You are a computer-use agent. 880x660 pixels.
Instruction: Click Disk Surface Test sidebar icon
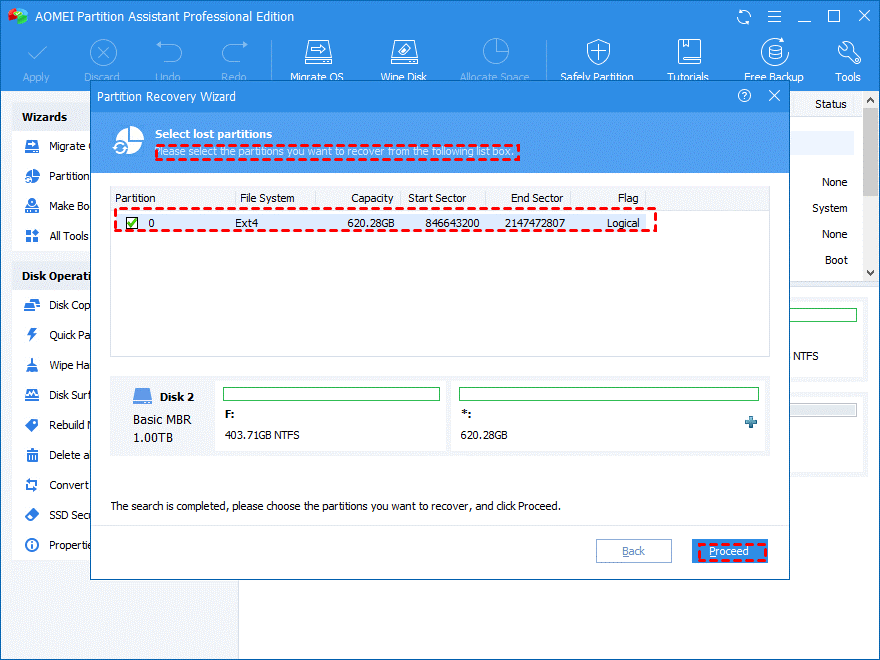pos(32,395)
